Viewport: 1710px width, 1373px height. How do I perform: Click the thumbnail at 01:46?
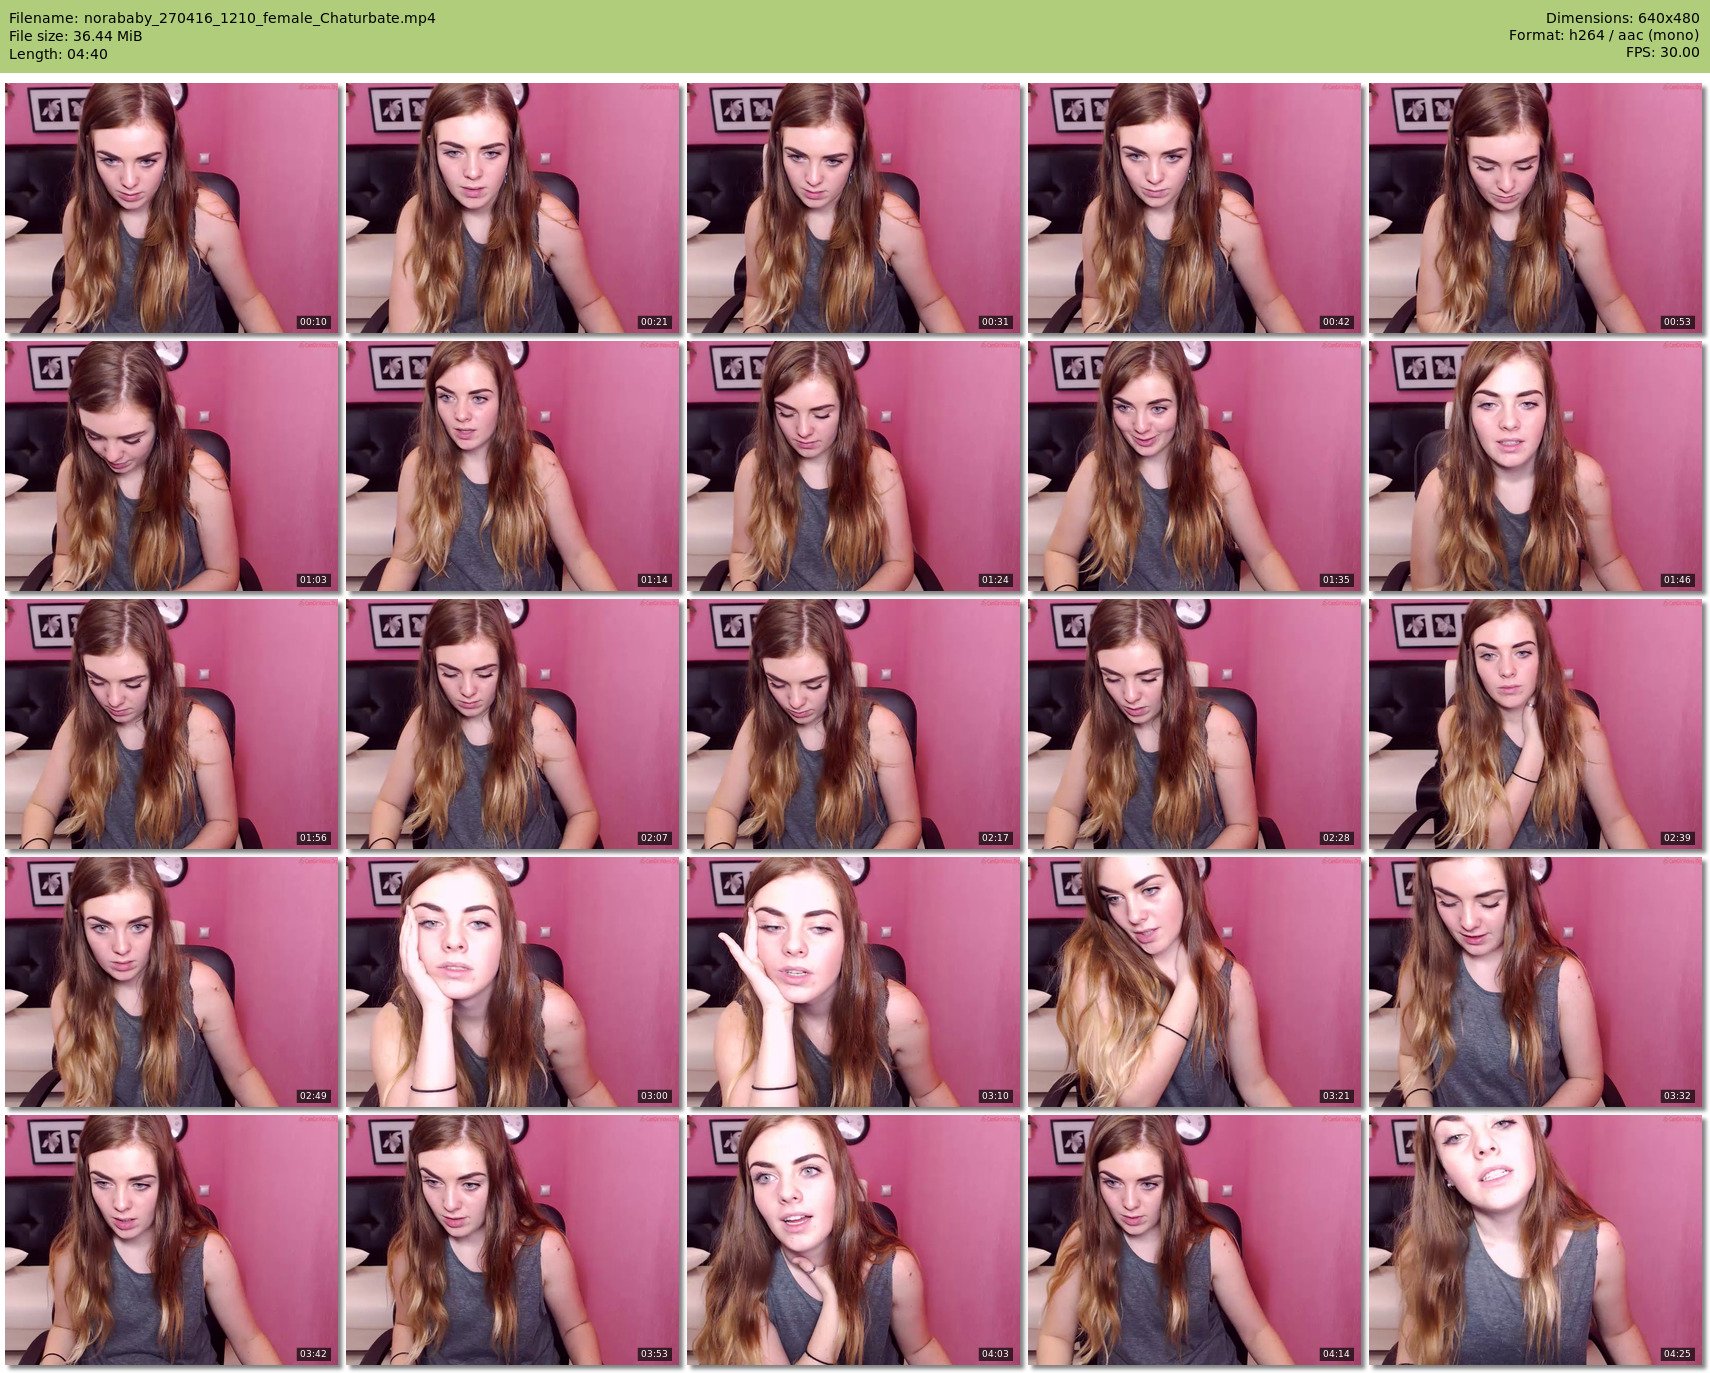point(1535,466)
